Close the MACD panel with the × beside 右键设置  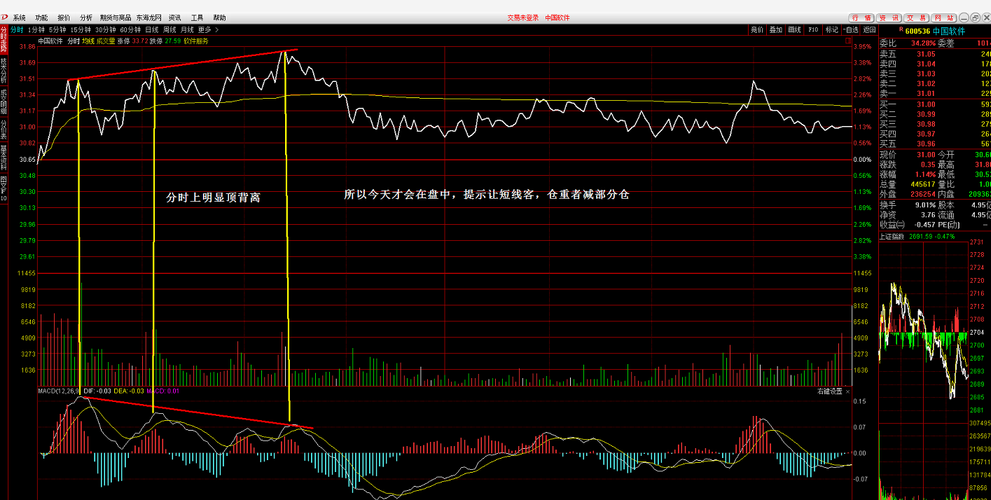click(x=848, y=391)
